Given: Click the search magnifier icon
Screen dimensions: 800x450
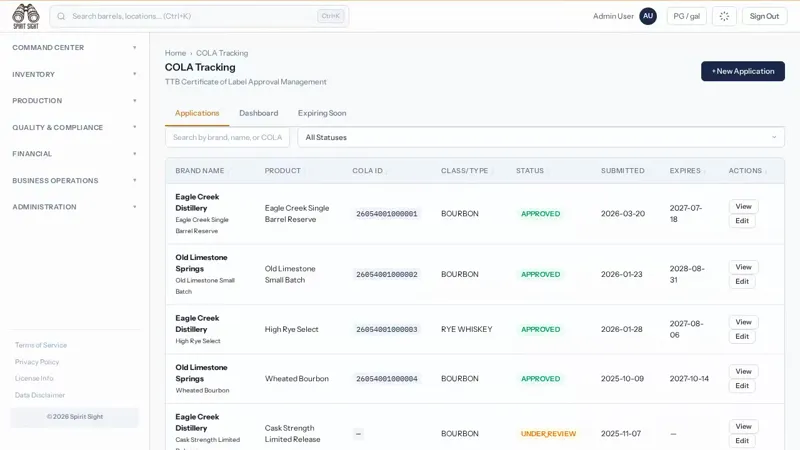Looking at the screenshot, I should click(x=61, y=16).
